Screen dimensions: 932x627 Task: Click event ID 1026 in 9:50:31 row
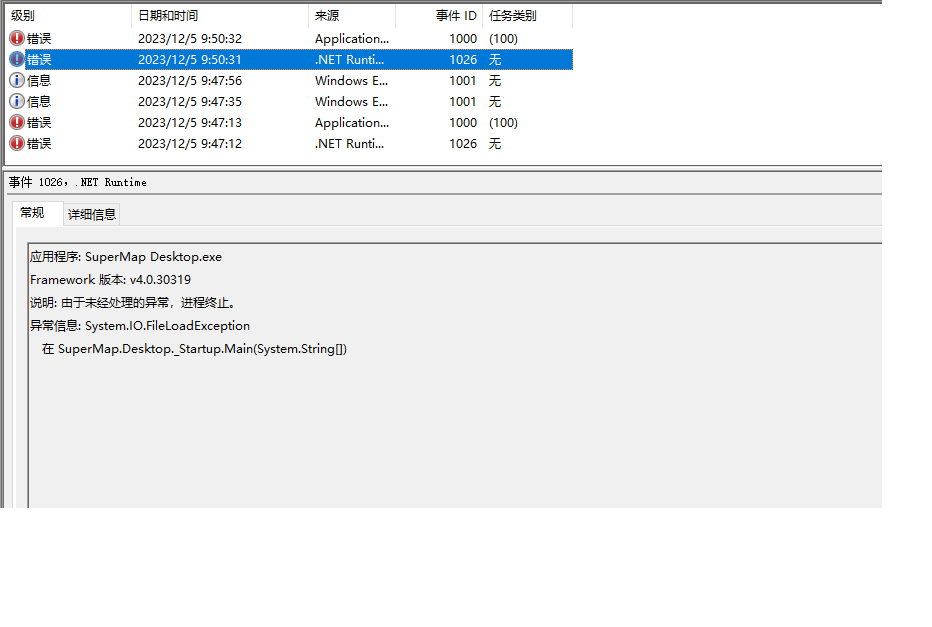[x=463, y=59]
